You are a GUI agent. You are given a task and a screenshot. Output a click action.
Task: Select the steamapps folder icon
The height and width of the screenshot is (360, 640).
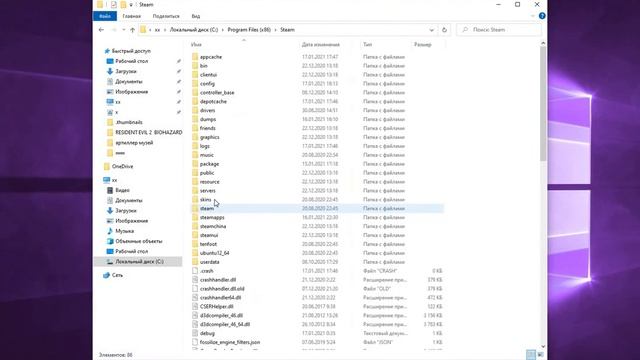195,218
